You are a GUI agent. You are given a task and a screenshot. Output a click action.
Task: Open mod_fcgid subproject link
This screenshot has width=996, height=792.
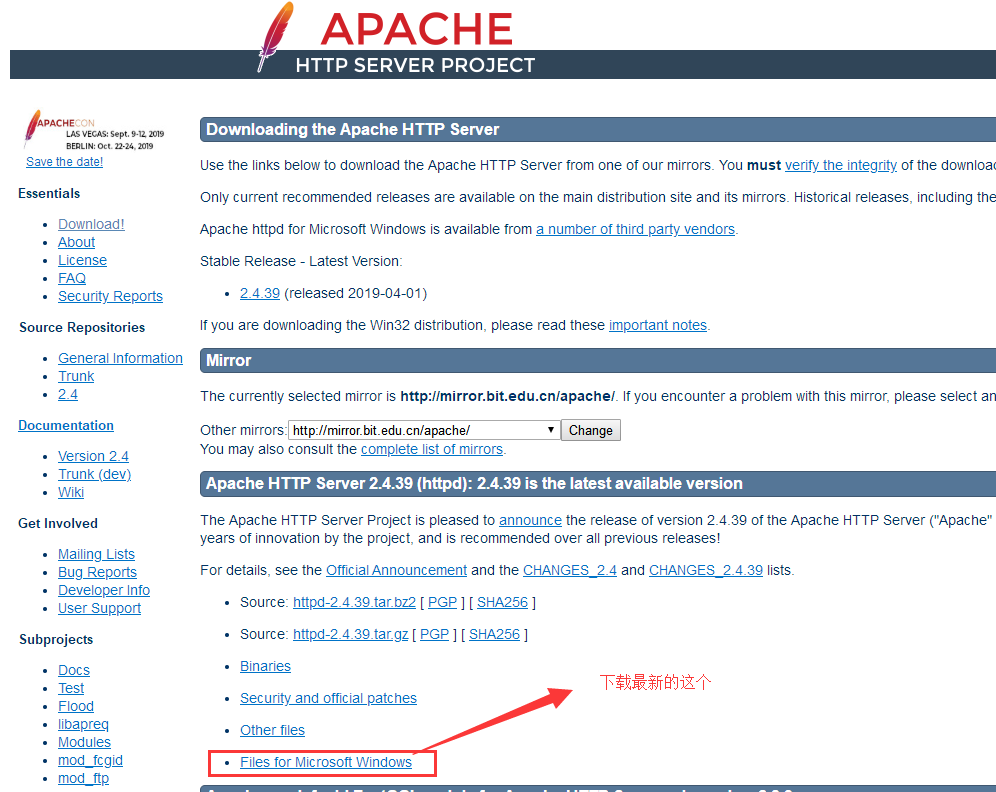click(x=90, y=760)
